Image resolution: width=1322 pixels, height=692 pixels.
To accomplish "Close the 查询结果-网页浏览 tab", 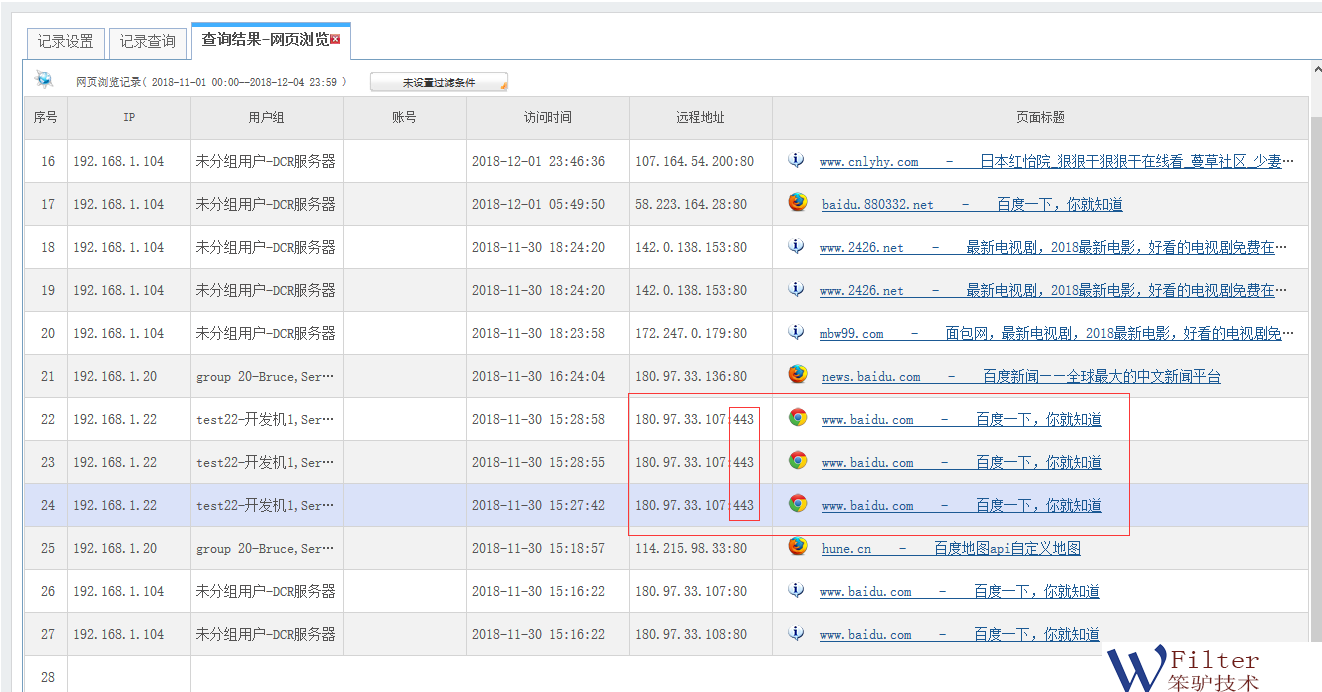I will (336, 39).
